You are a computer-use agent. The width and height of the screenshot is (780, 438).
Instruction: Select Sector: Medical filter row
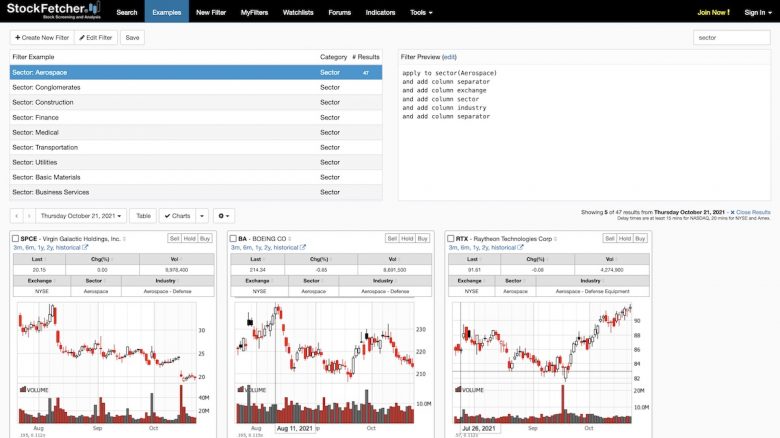196,132
